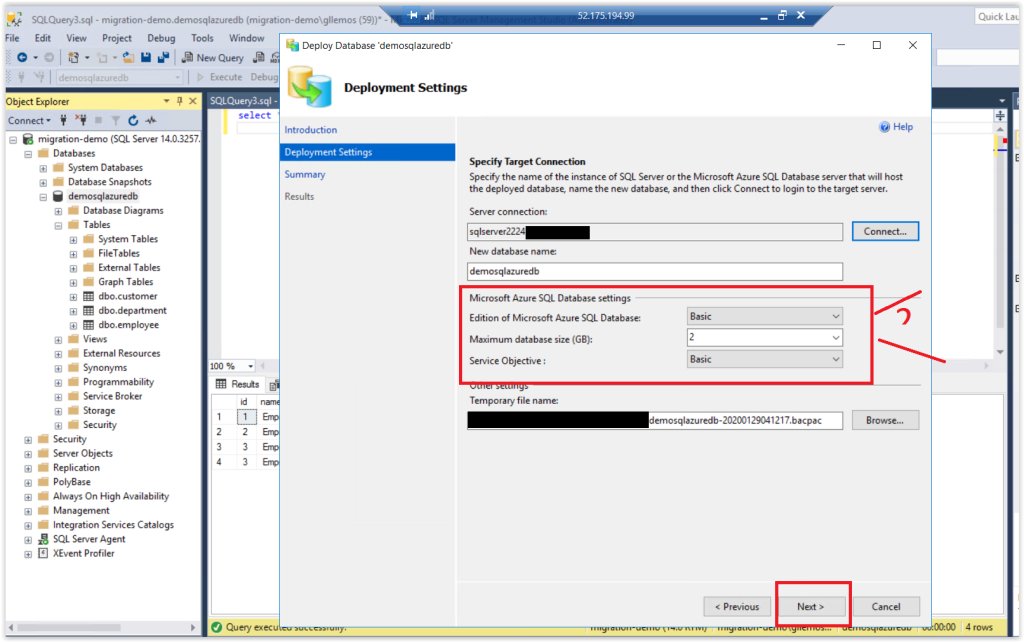
Task: Click the Server connection field
Action: coord(655,232)
